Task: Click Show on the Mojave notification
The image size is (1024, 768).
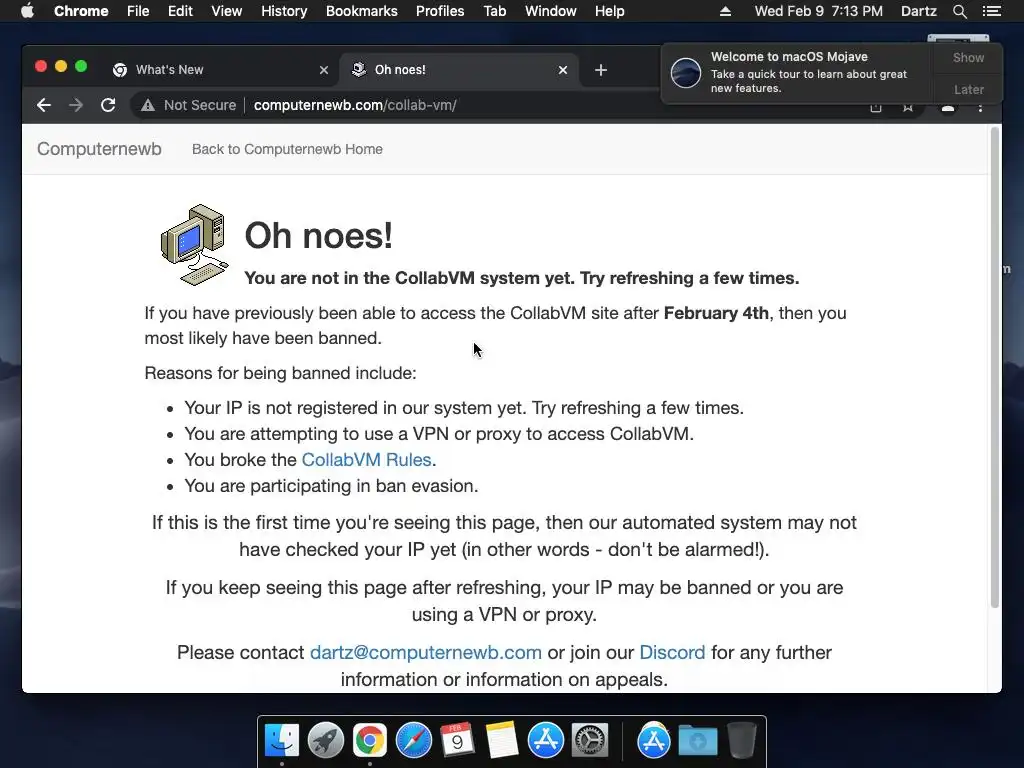Action: tap(968, 57)
